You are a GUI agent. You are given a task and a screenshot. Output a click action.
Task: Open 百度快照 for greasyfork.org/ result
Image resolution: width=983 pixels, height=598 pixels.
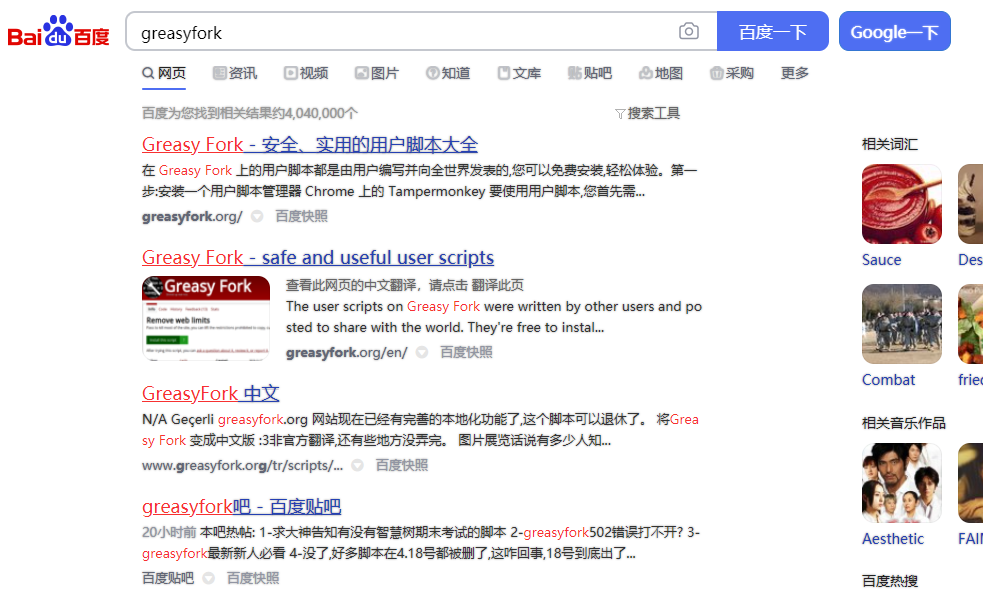click(302, 216)
